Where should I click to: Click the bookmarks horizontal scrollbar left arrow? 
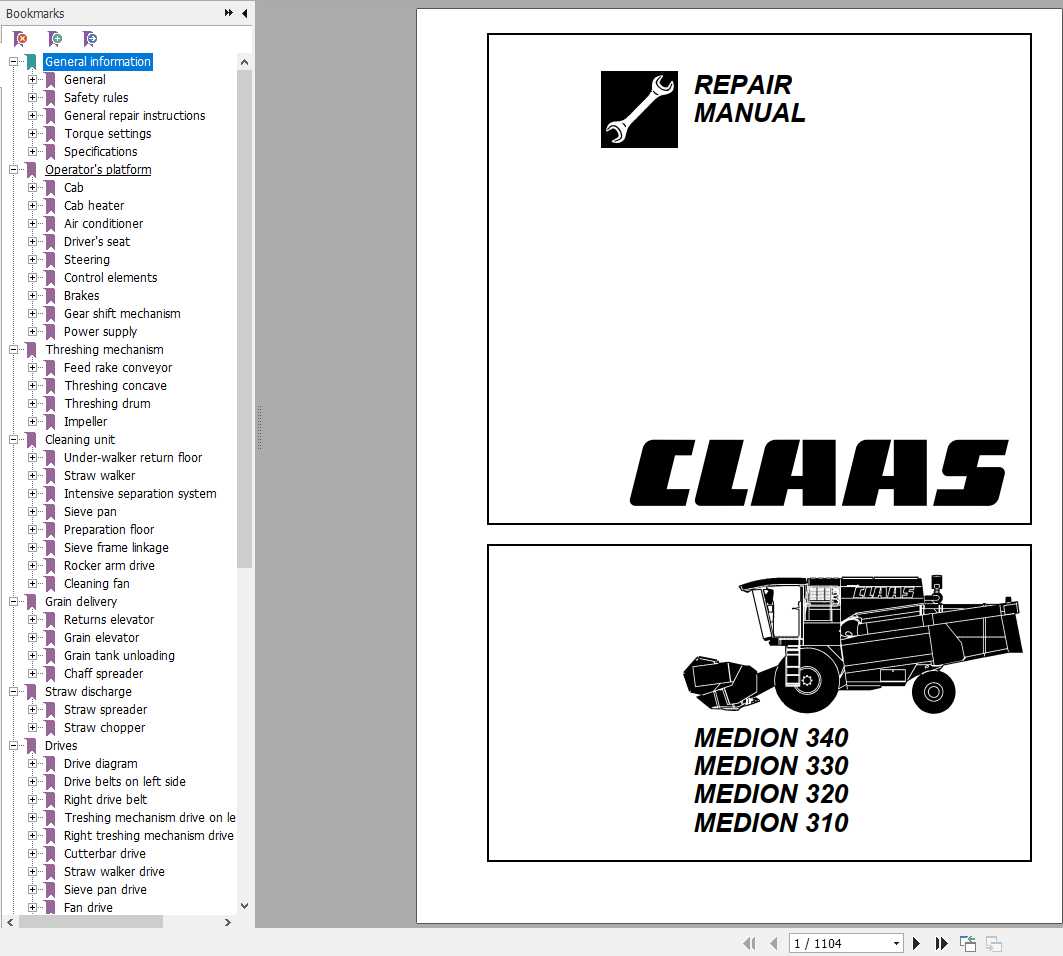coord(9,922)
